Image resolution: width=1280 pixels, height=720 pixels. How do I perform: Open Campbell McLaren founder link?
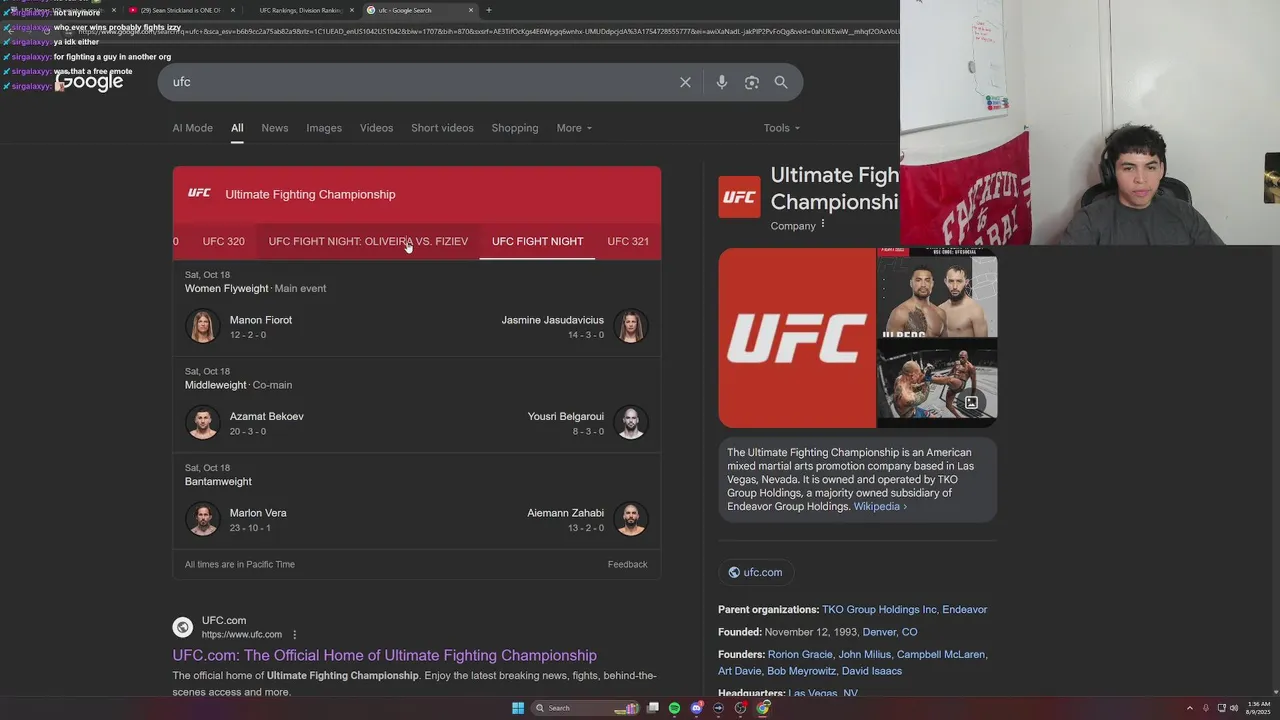pyautogui.click(x=940, y=654)
